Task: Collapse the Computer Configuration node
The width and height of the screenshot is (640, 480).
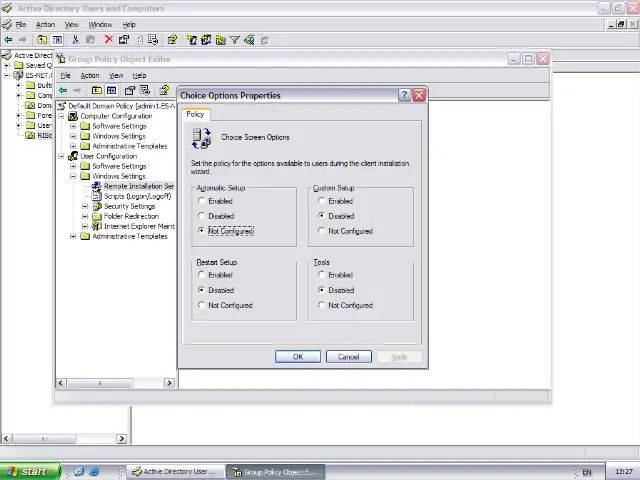Action: 61,116
